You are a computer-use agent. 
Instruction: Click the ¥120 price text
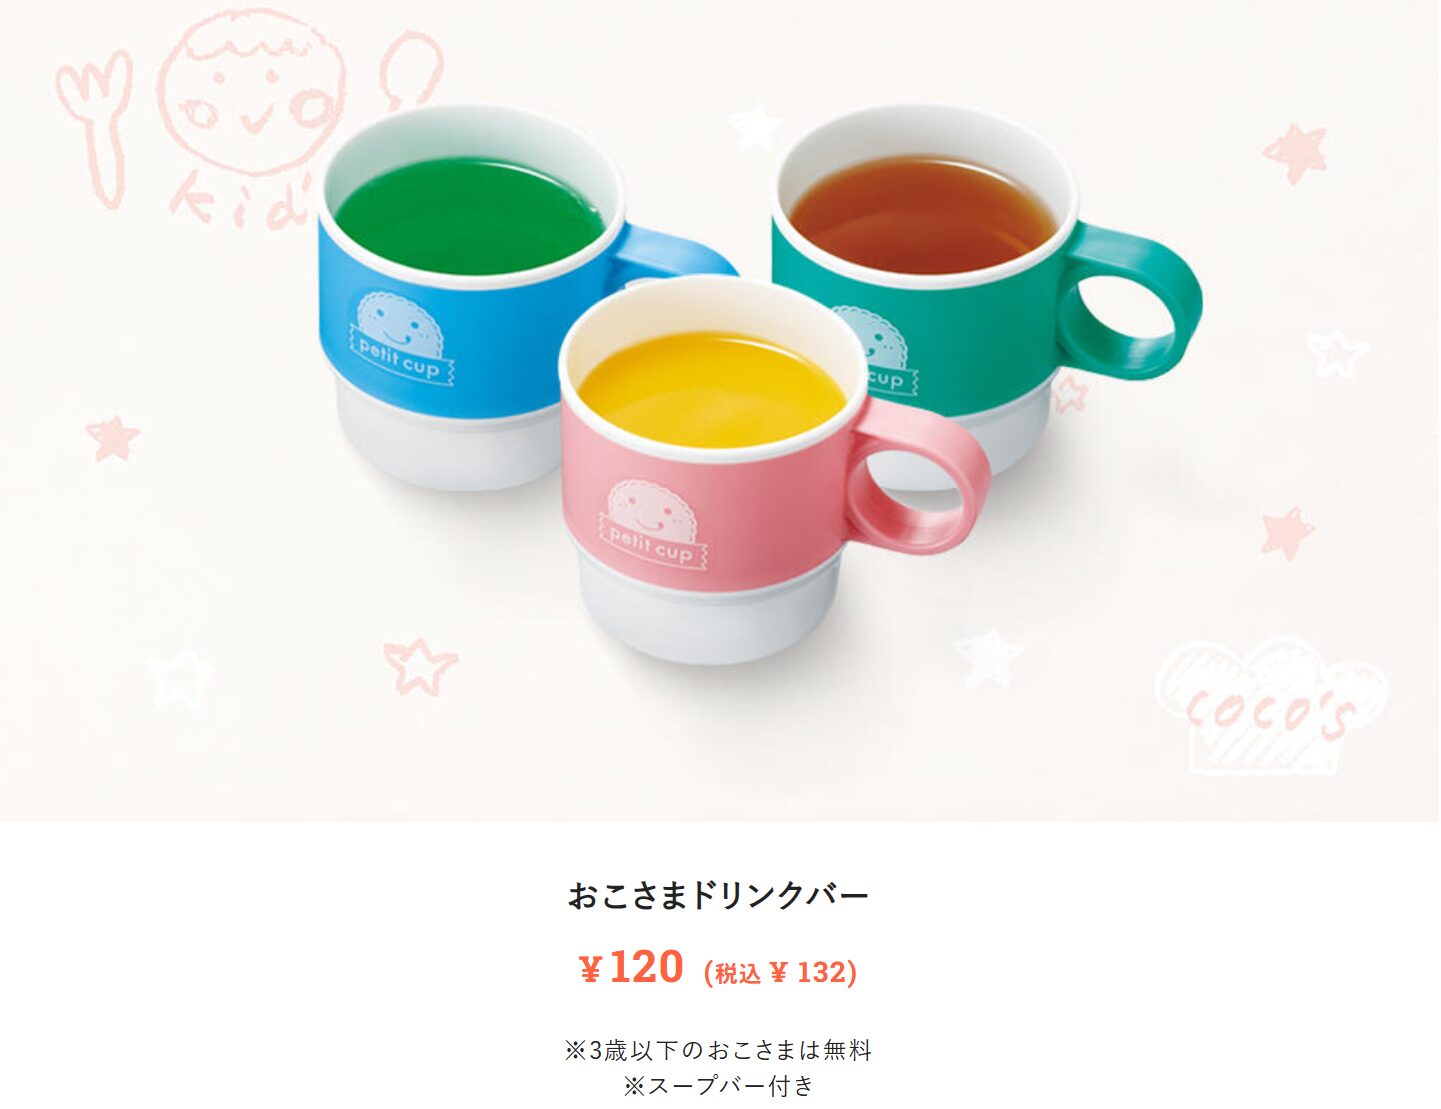coord(631,967)
